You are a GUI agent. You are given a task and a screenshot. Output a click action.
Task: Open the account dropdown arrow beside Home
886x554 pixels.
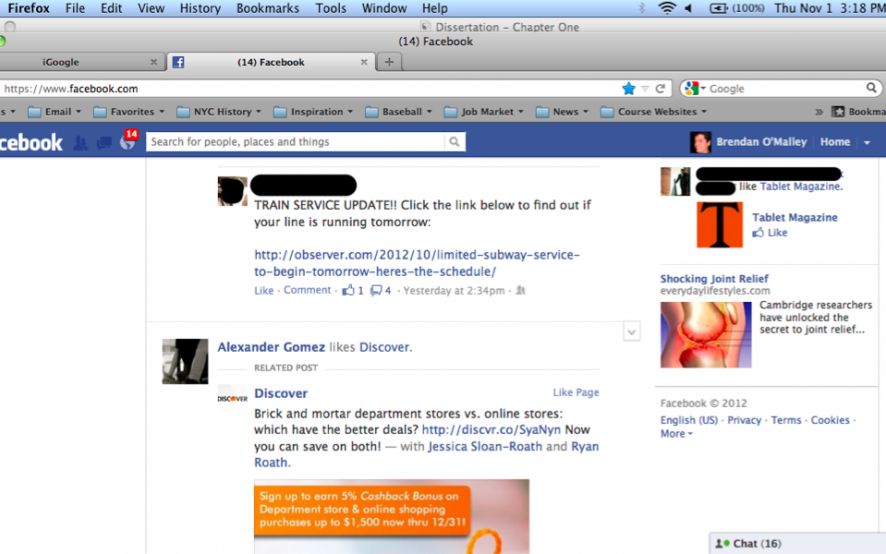coord(867,143)
